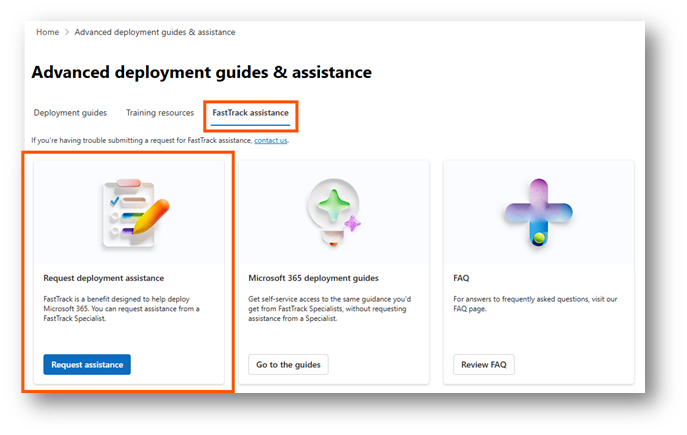
Task: Select the FastTrack assistance tab
Action: 251,113
